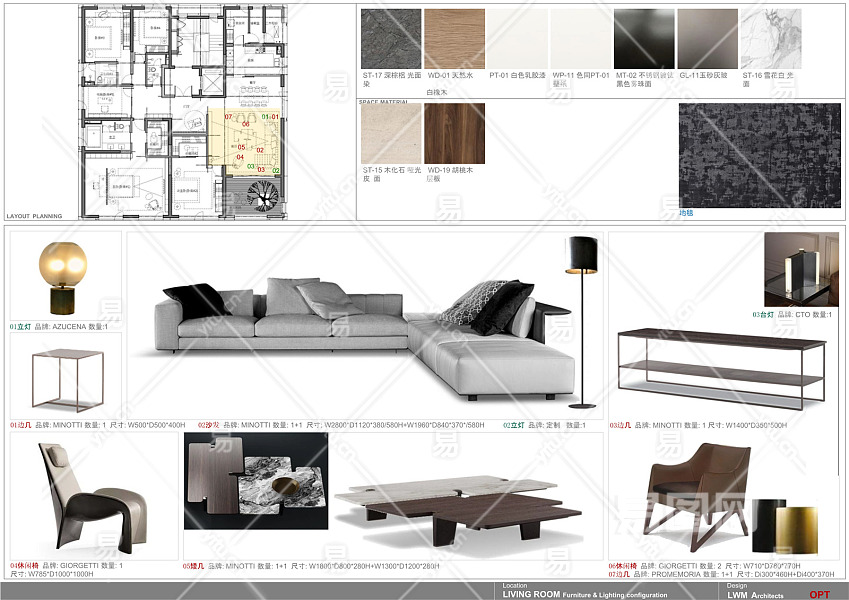Viewport: 849px width, 600px height.
Task: Click the dark patterned carpet sample
Action: point(760,155)
